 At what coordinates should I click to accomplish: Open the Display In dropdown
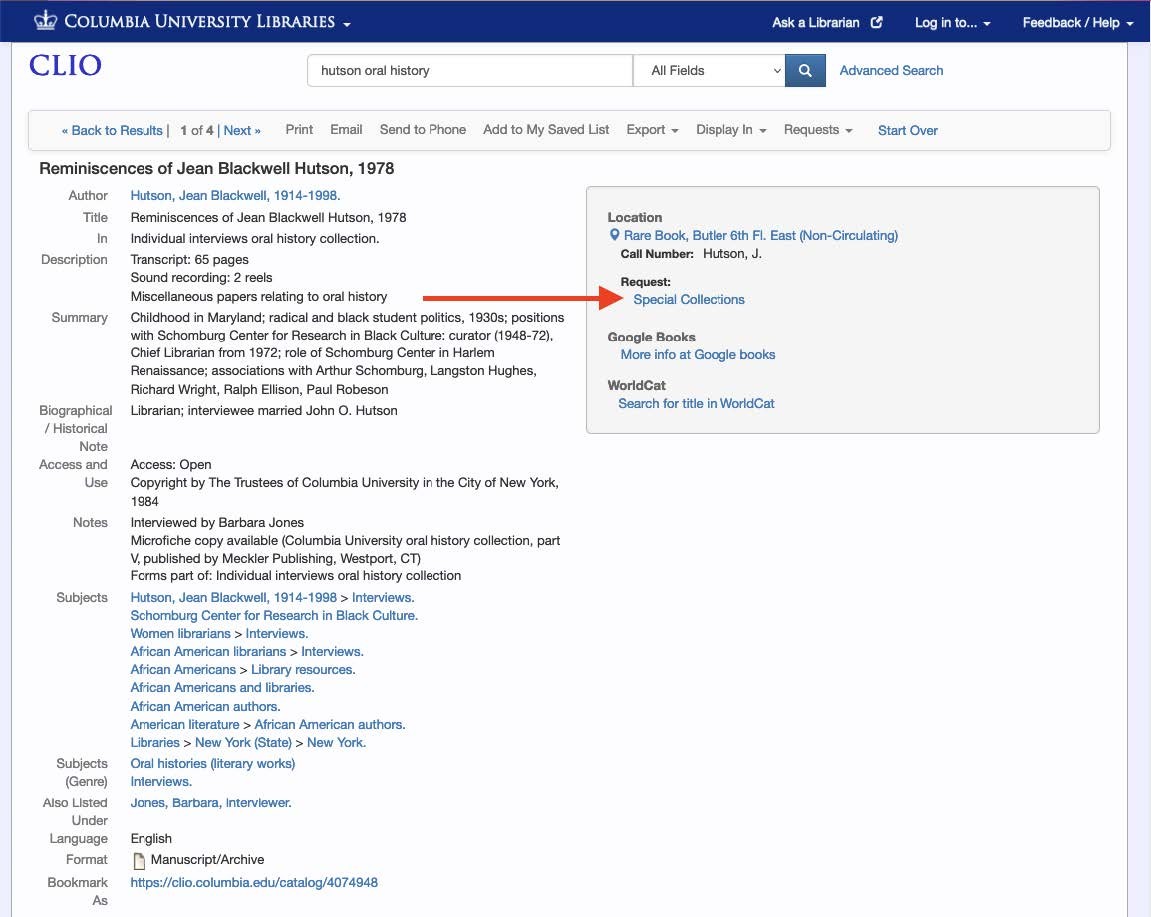pyautogui.click(x=730, y=129)
